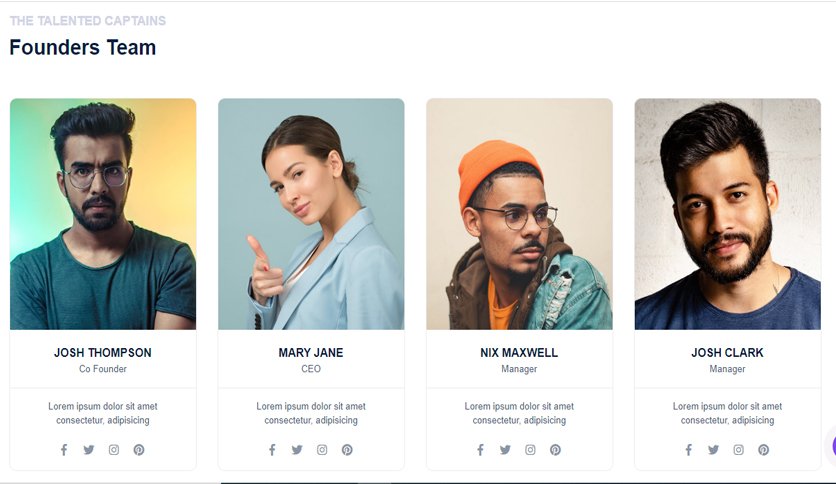Select Mary Jane's profile photo
836x484 pixels.
pyautogui.click(x=311, y=214)
